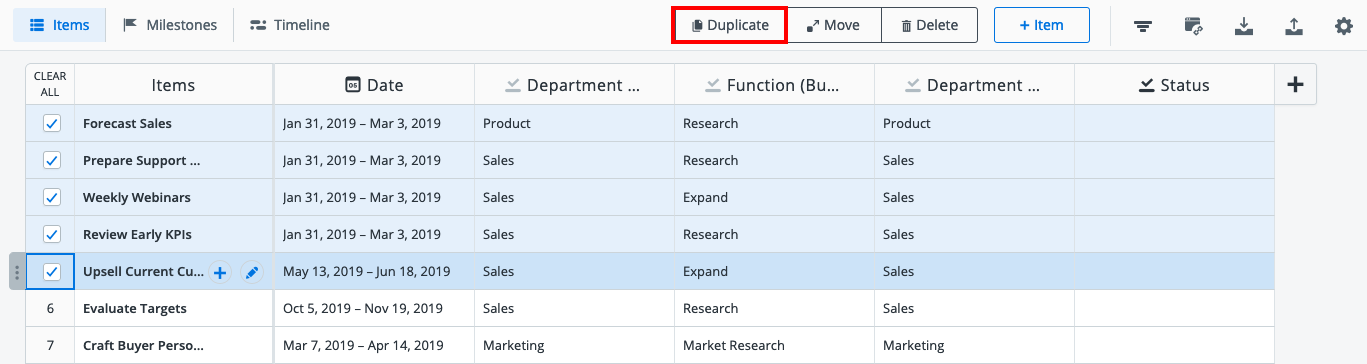Screen dimensions: 1367x364
Task: Open the filter icon in toolbar
Action: click(1142, 26)
